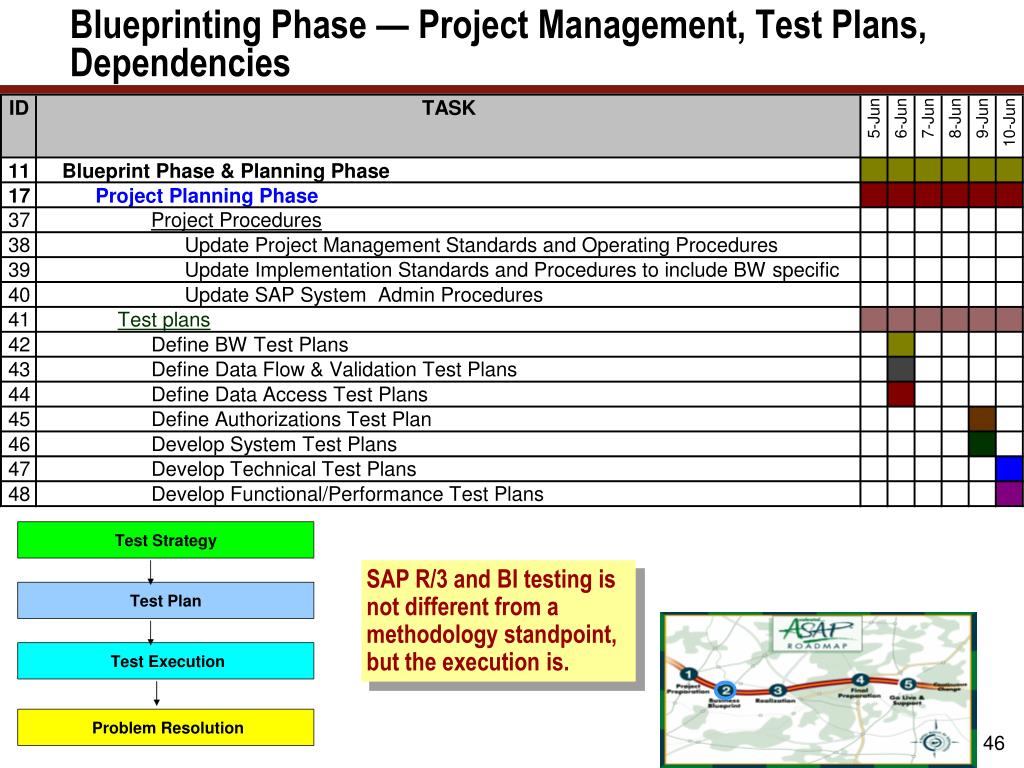1024x768 pixels.
Task: Select Update Implementation Standards and Procedures task
Action: 512,270
